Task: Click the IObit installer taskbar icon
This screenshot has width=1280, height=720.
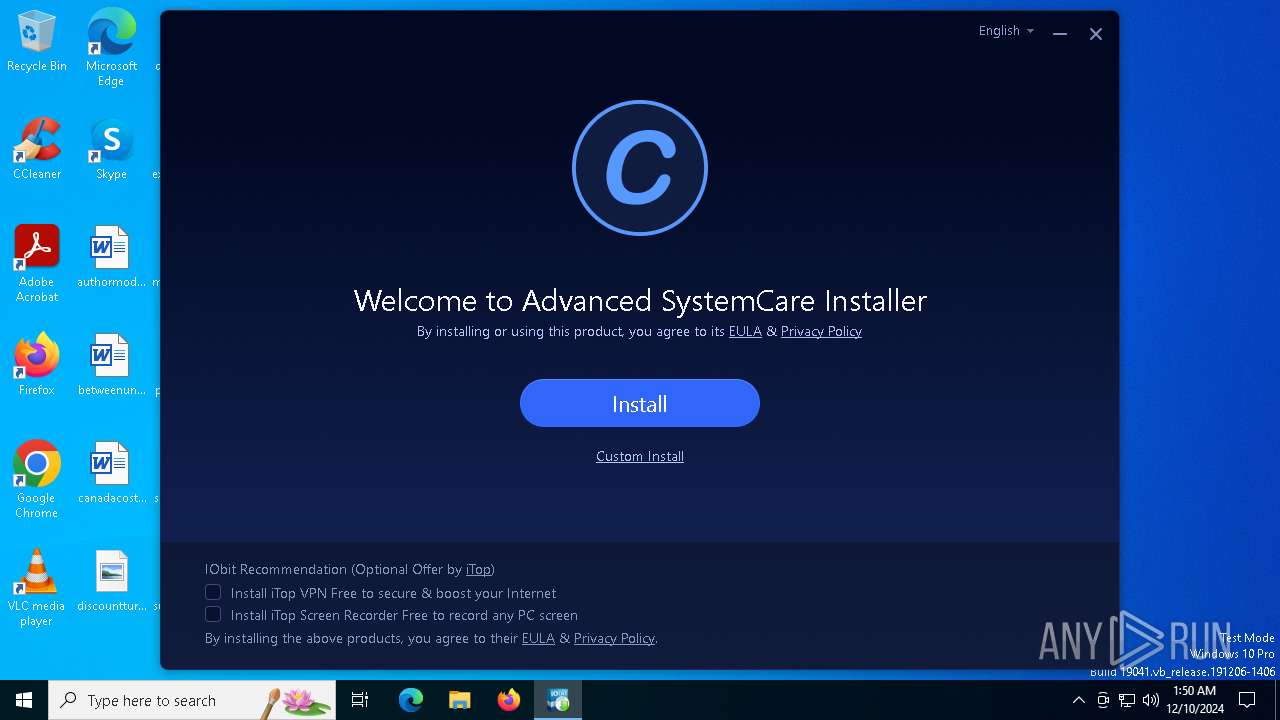Action: (x=557, y=700)
